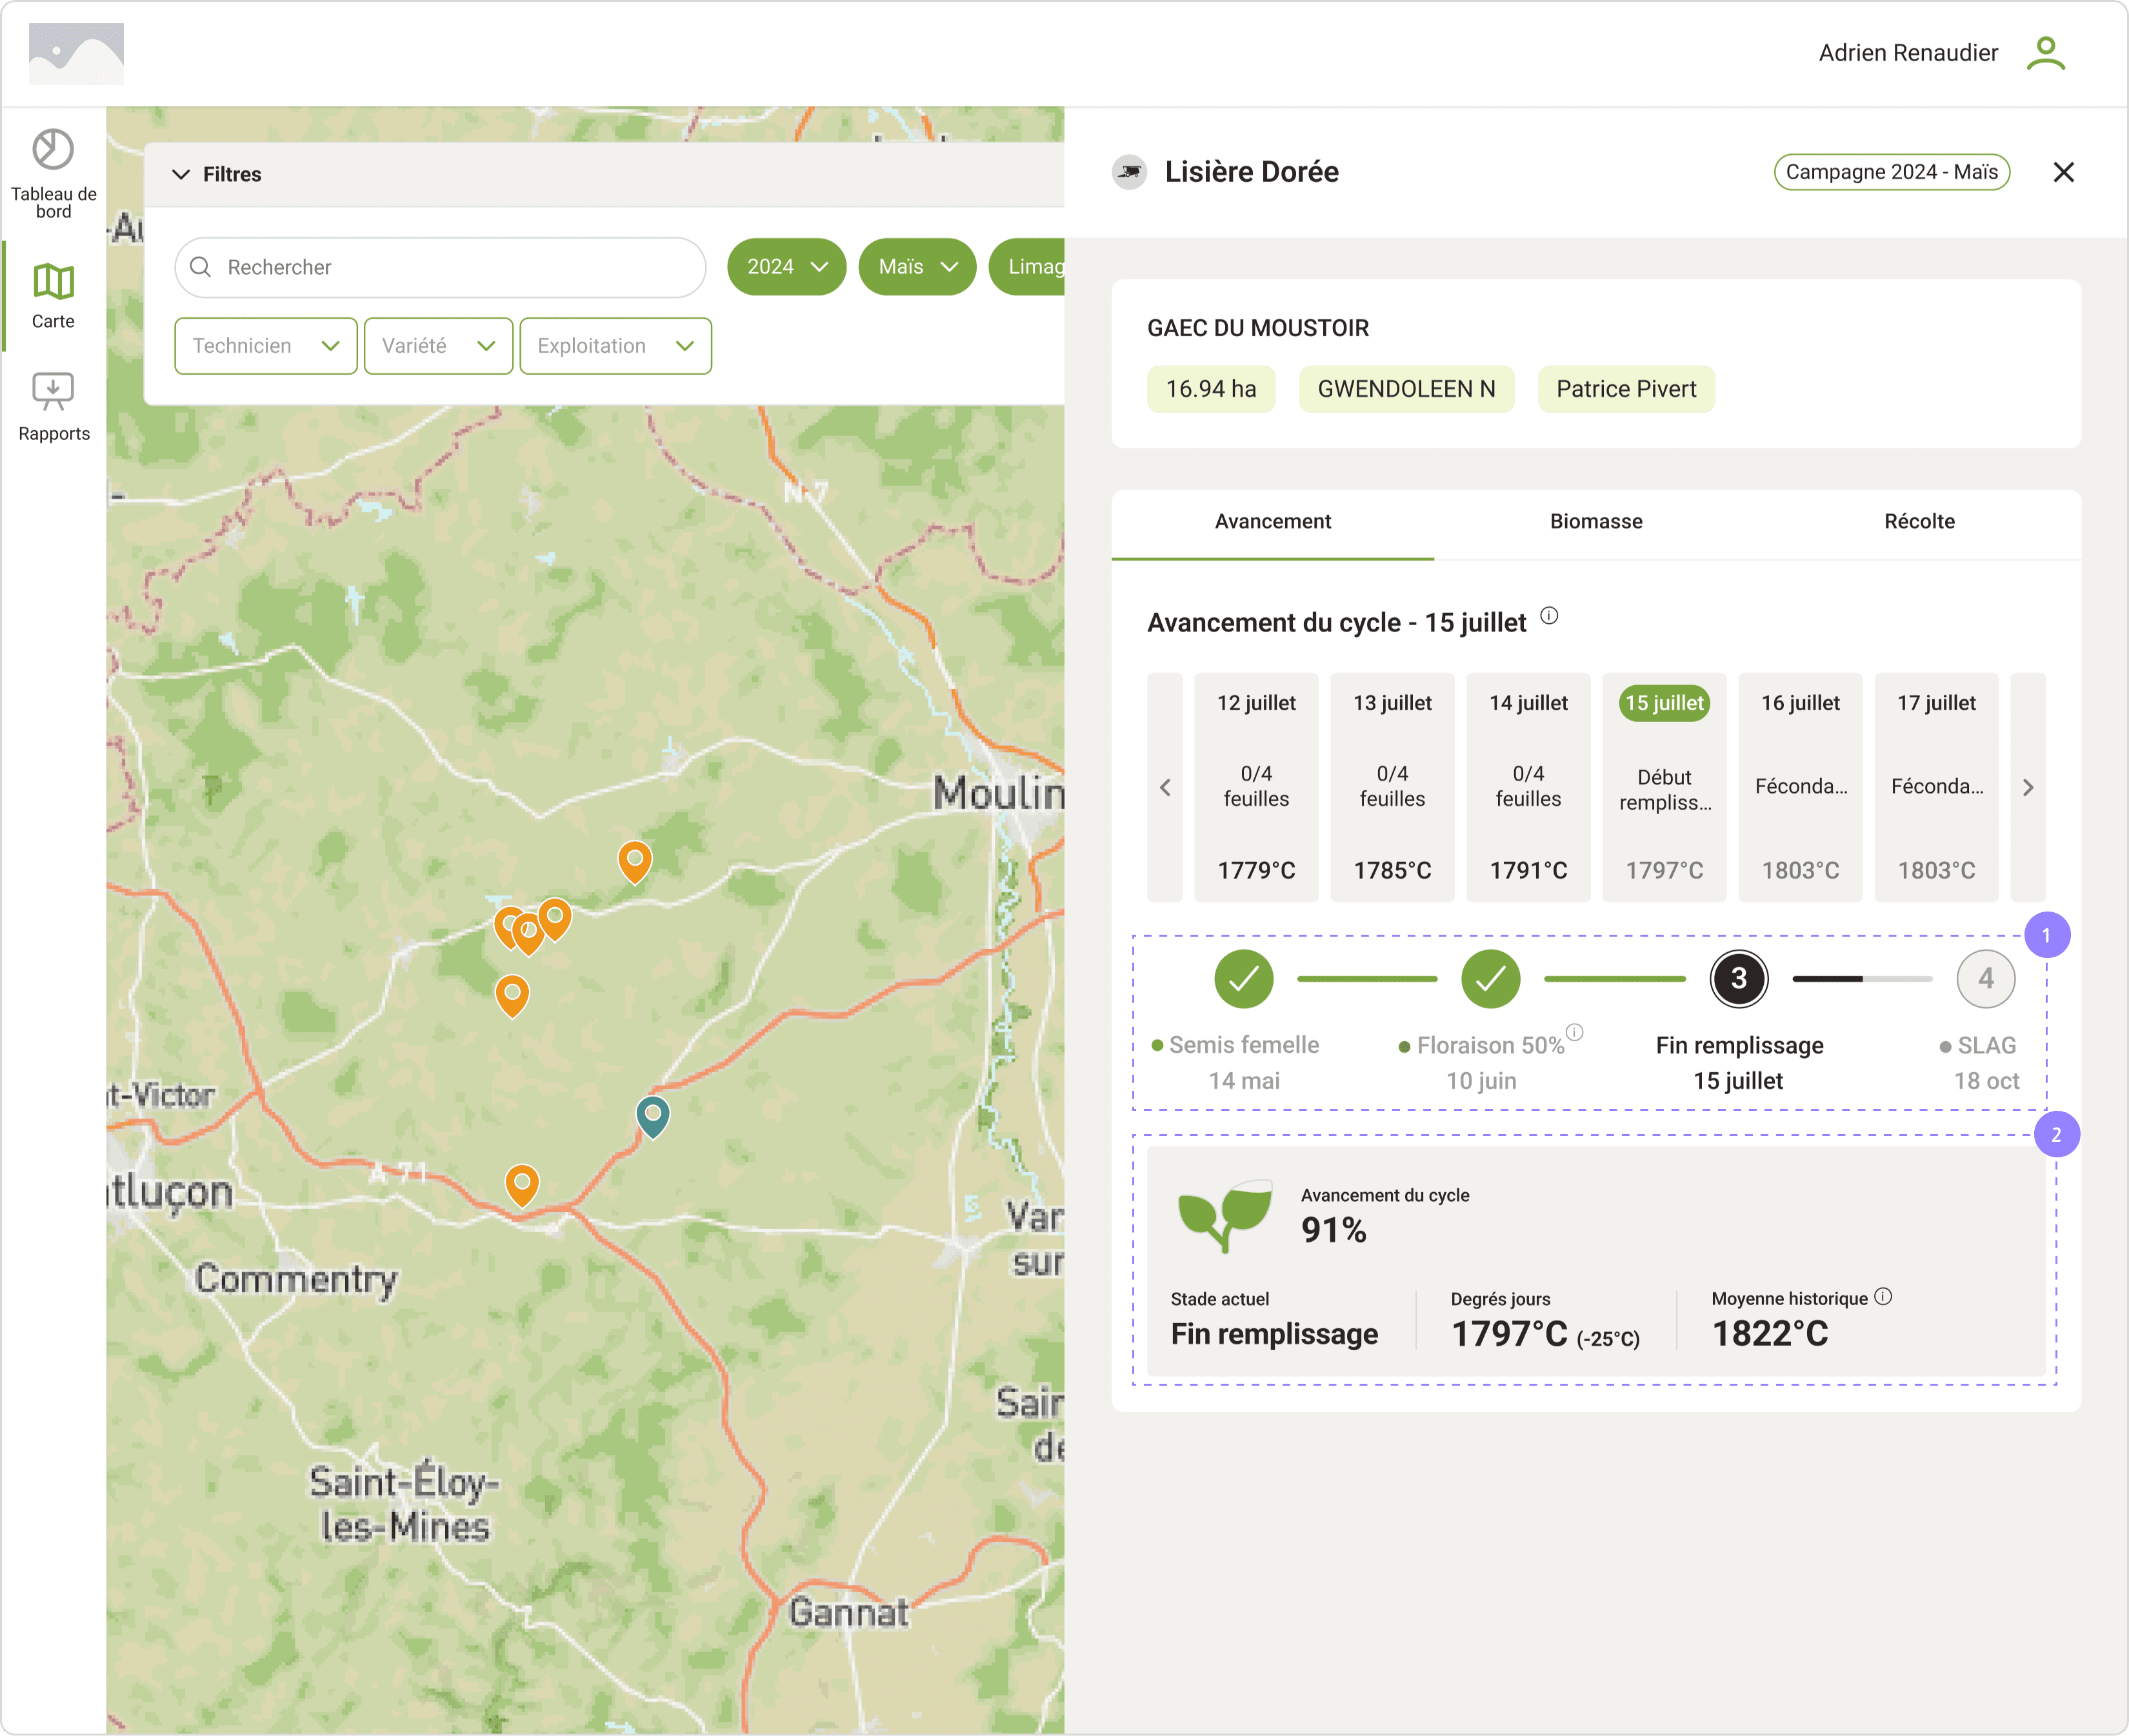Click the next dates right arrow
Viewport: 2129px width, 1736px height.
[x=2028, y=788]
